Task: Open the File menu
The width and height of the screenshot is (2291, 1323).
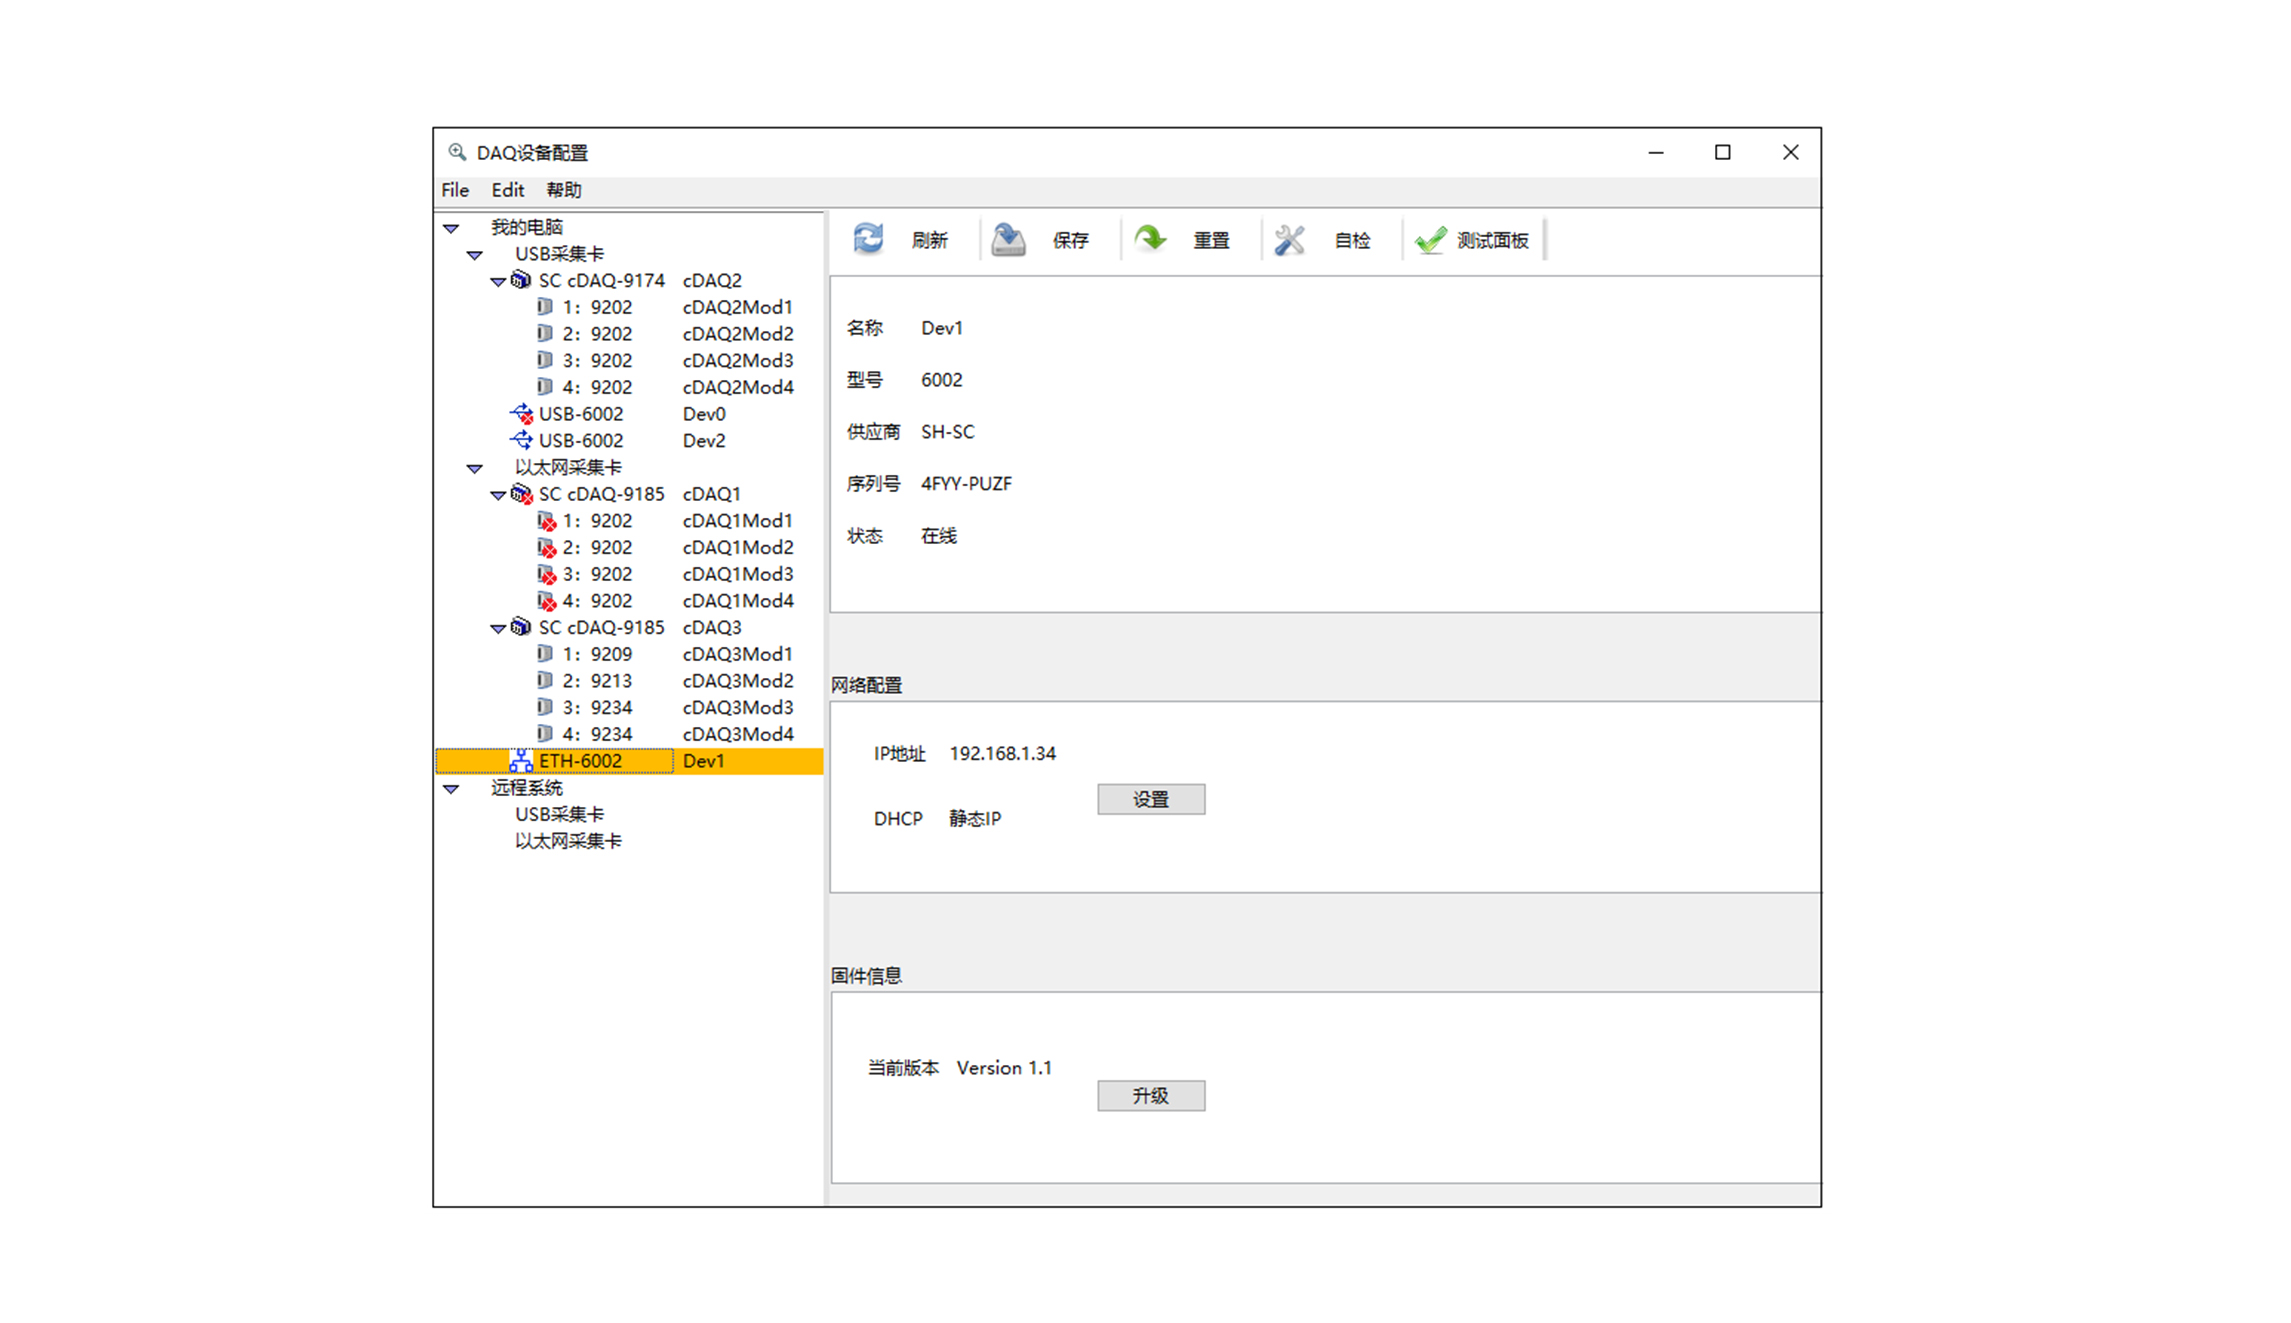Action: click(455, 190)
